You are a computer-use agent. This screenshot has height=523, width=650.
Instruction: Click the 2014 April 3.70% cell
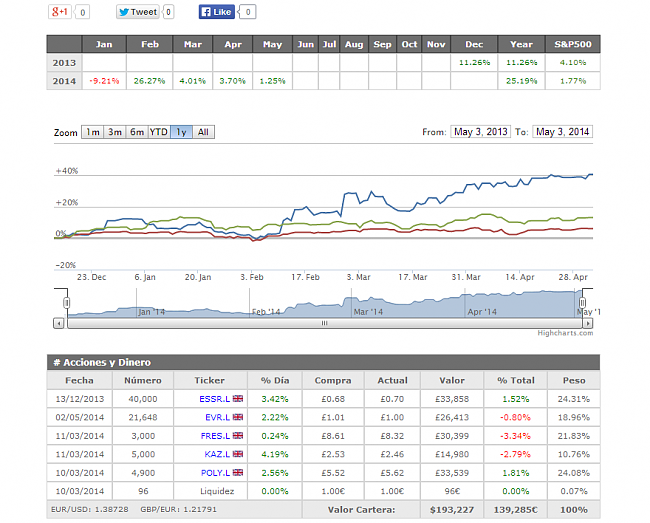point(233,81)
